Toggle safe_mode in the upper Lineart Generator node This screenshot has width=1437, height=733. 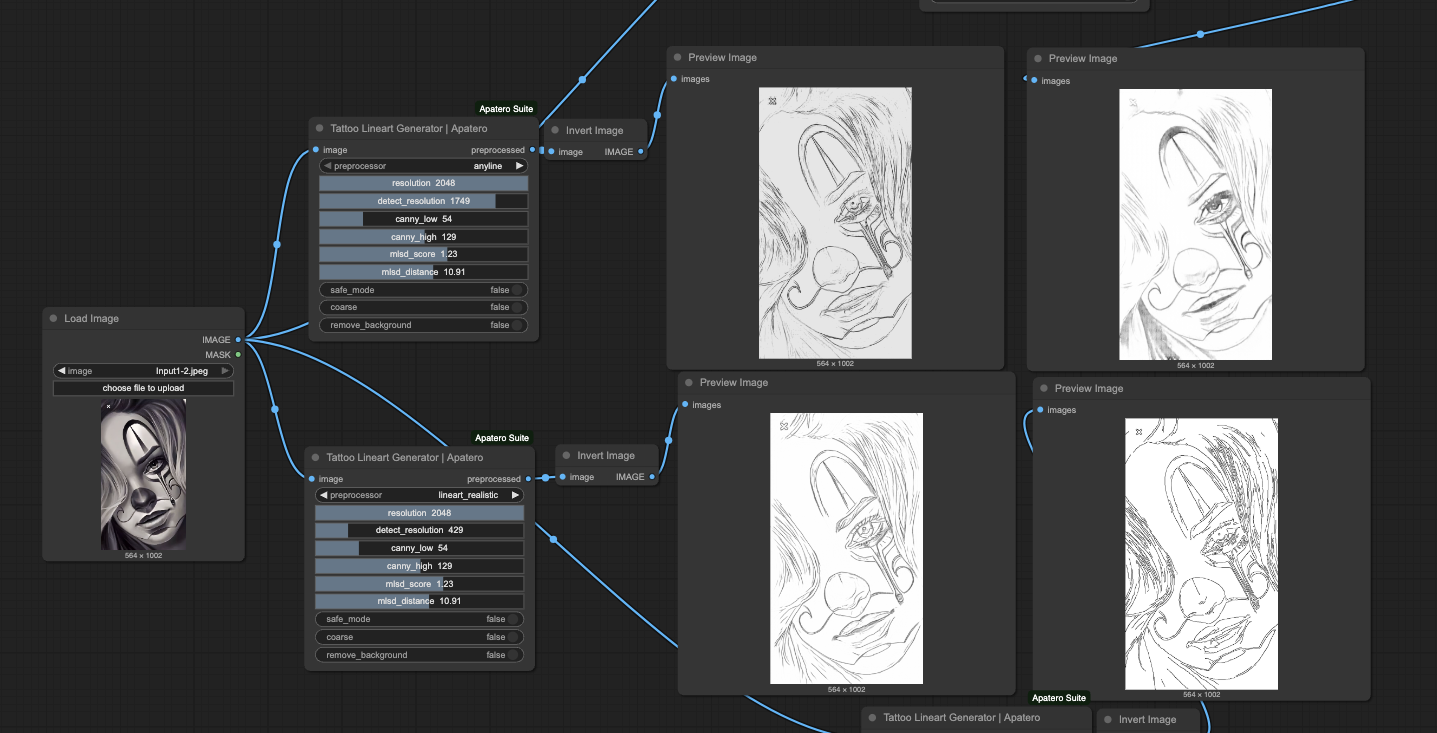pyautogui.click(x=516, y=290)
